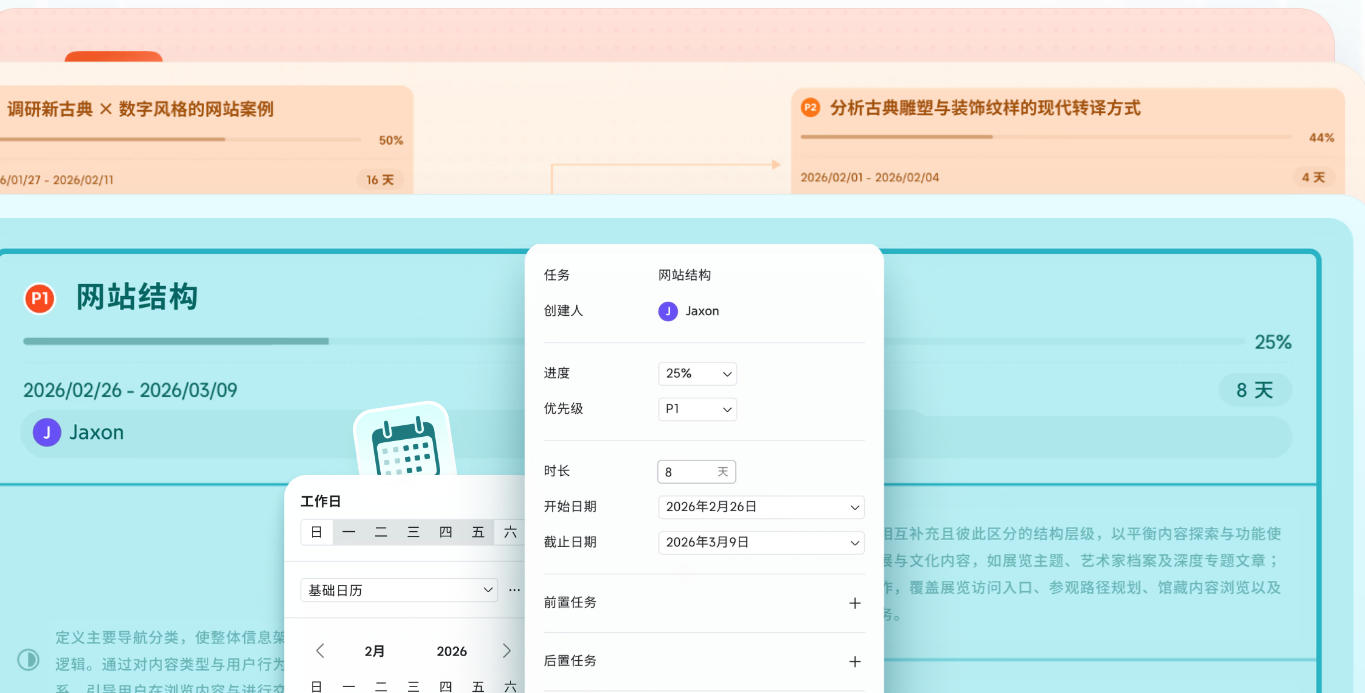Viewport: 1365px width, 693px height.
Task: Click the plus icon to add 前置任务
Action: pyautogui.click(x=855, y=602)
